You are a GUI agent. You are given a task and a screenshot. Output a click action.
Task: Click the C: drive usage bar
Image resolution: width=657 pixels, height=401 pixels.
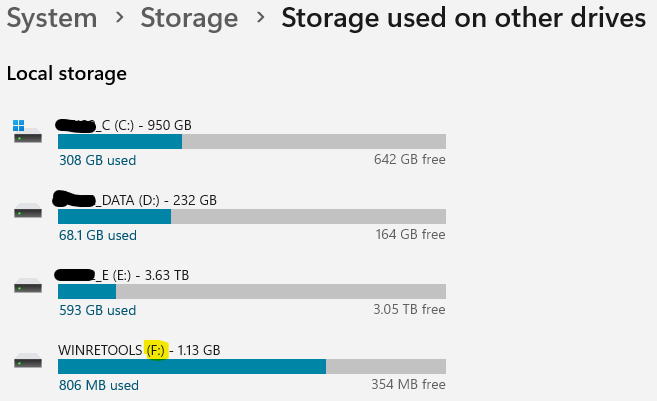(x=252, y=142)
